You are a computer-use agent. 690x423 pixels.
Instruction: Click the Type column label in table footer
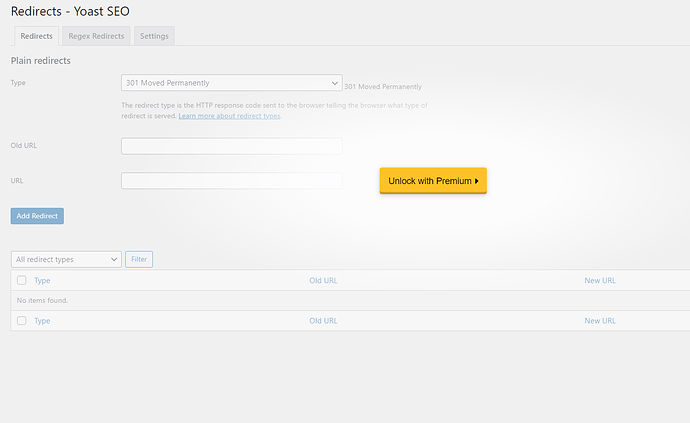click(42, 321)
